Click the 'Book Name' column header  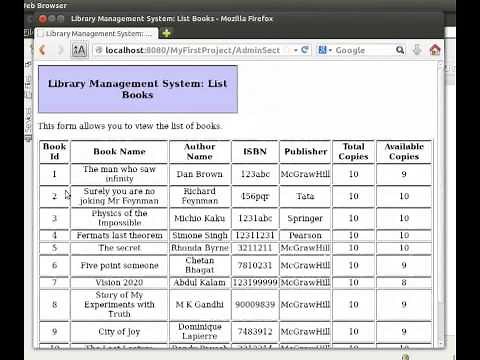(119, 152)
